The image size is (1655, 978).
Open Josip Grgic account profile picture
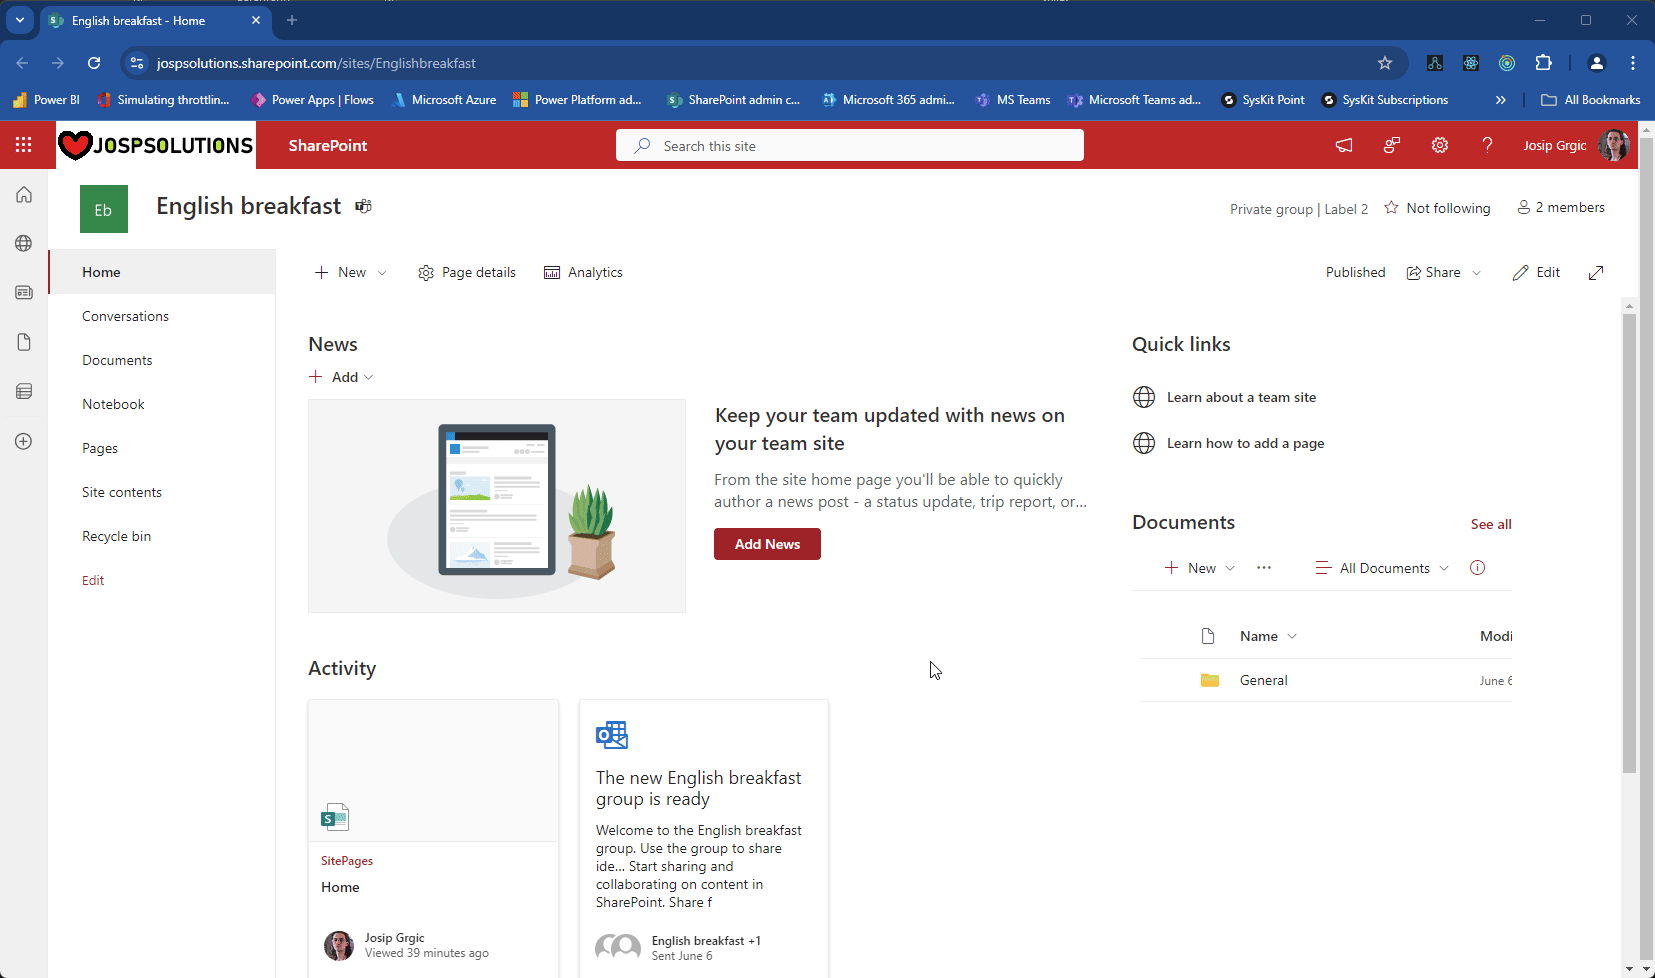tap(1613, 145)
